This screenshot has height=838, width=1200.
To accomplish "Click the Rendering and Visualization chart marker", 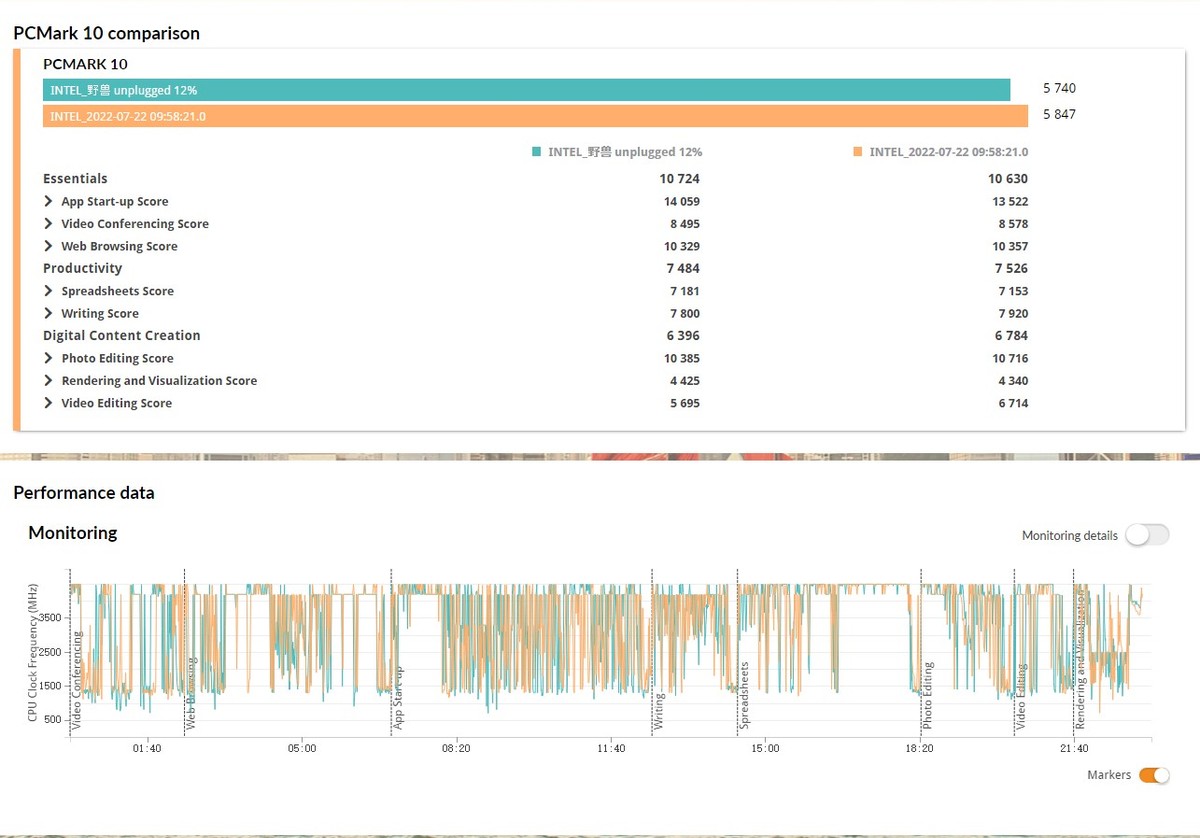I will (1080, 660).
